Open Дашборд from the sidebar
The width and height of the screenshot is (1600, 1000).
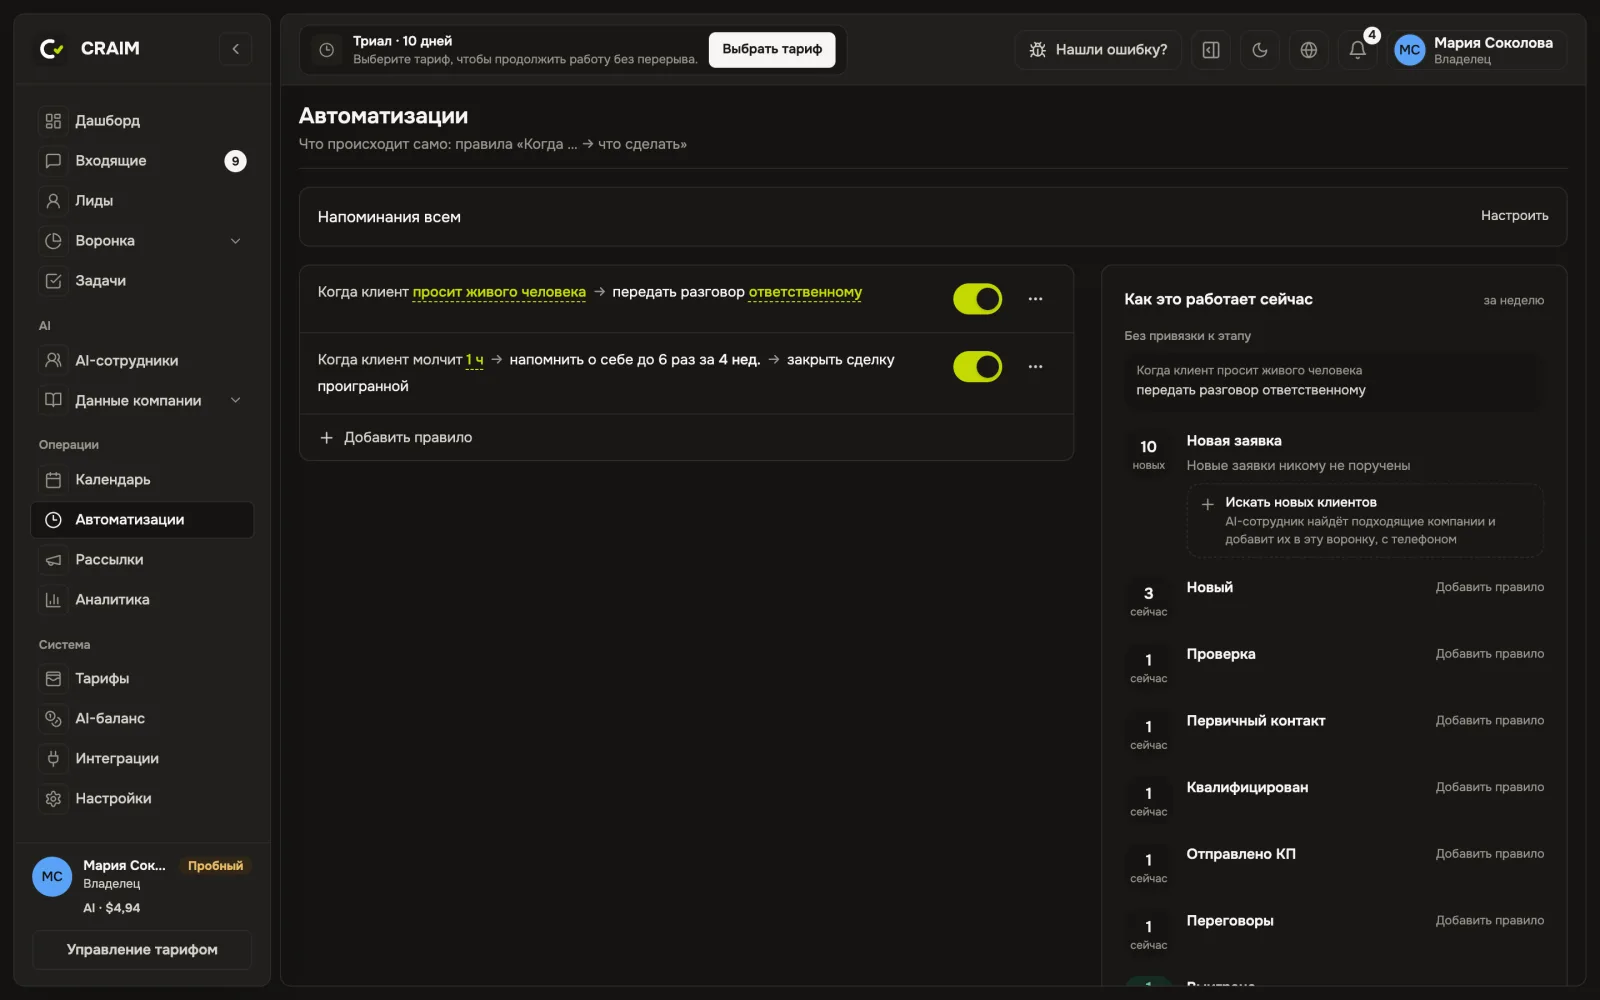[142, 121]
